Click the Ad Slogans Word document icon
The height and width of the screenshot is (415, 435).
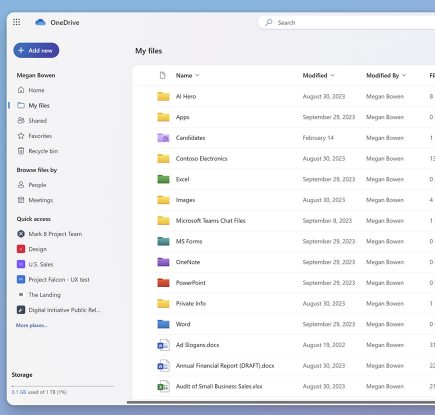tap(163, 345)
